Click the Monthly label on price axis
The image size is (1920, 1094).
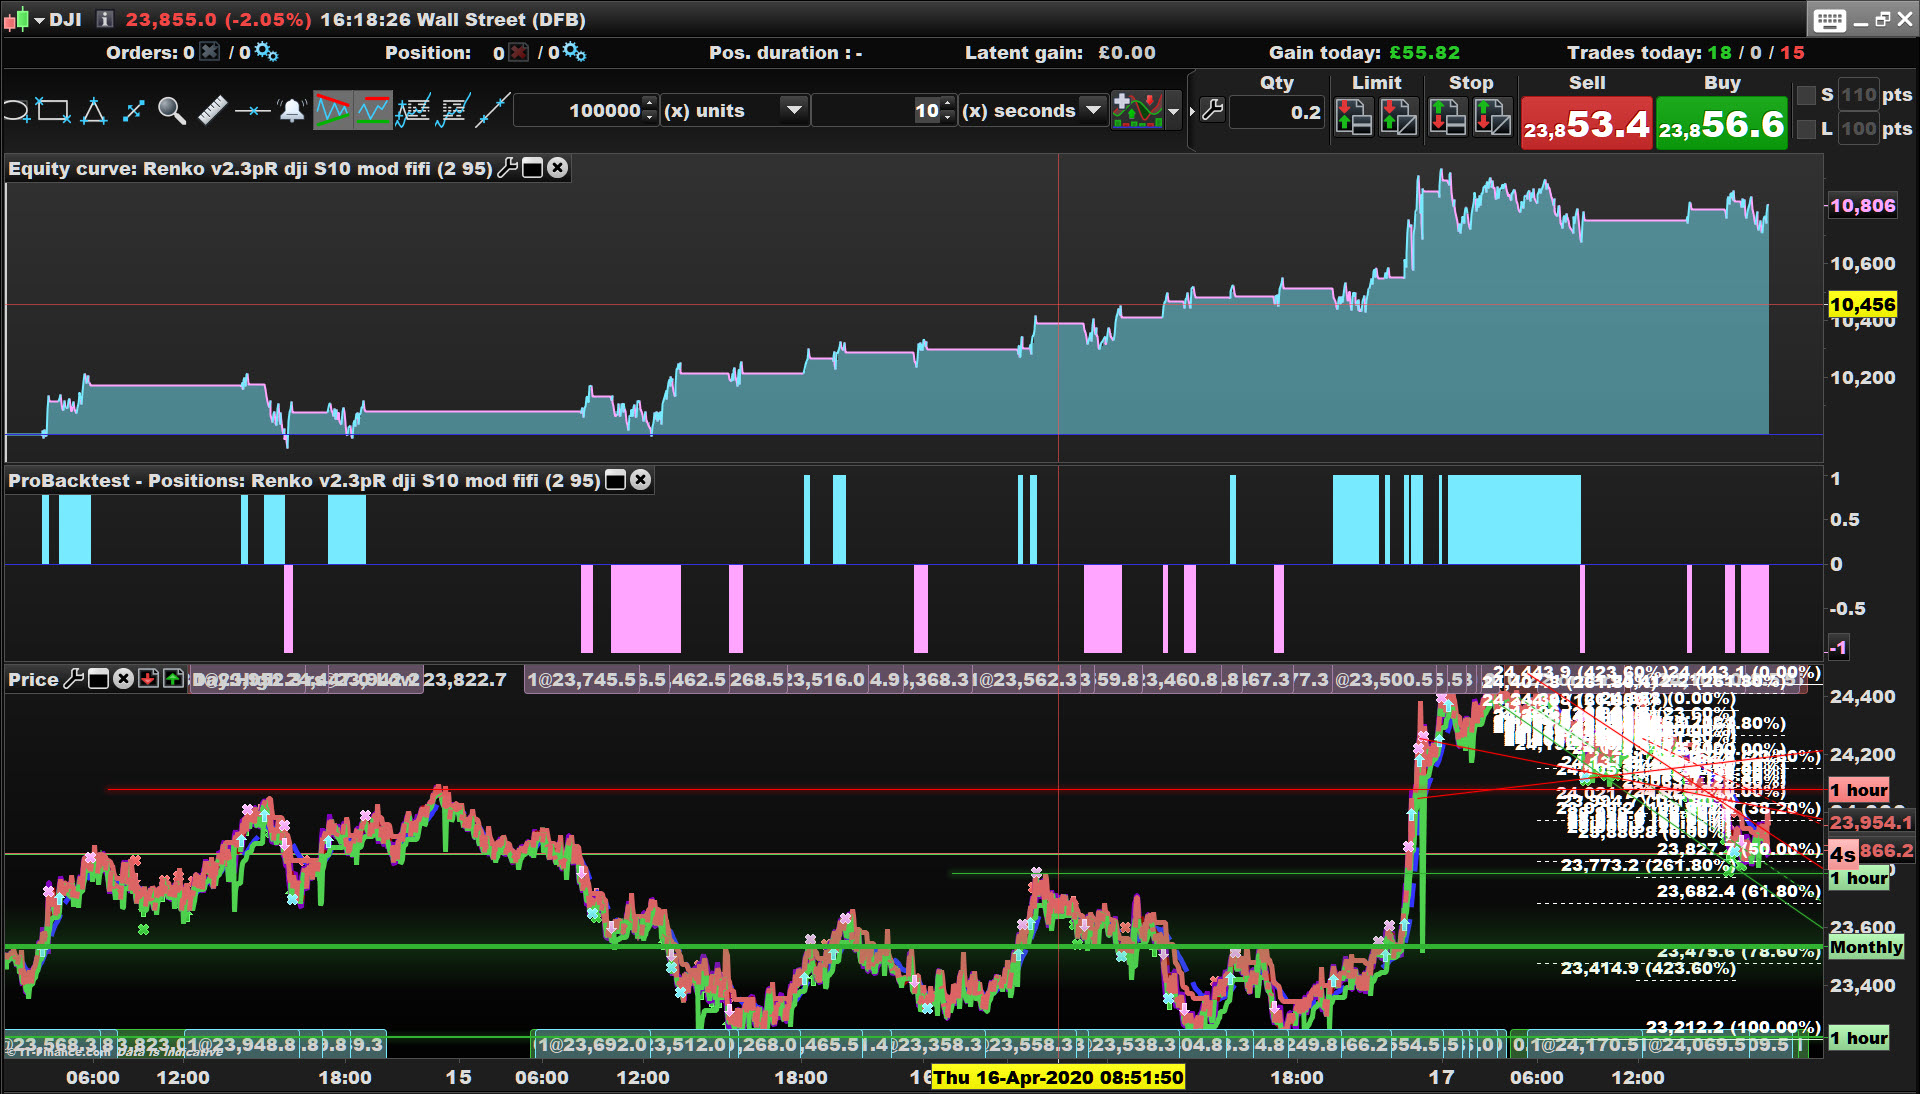tap(1866, 947)
